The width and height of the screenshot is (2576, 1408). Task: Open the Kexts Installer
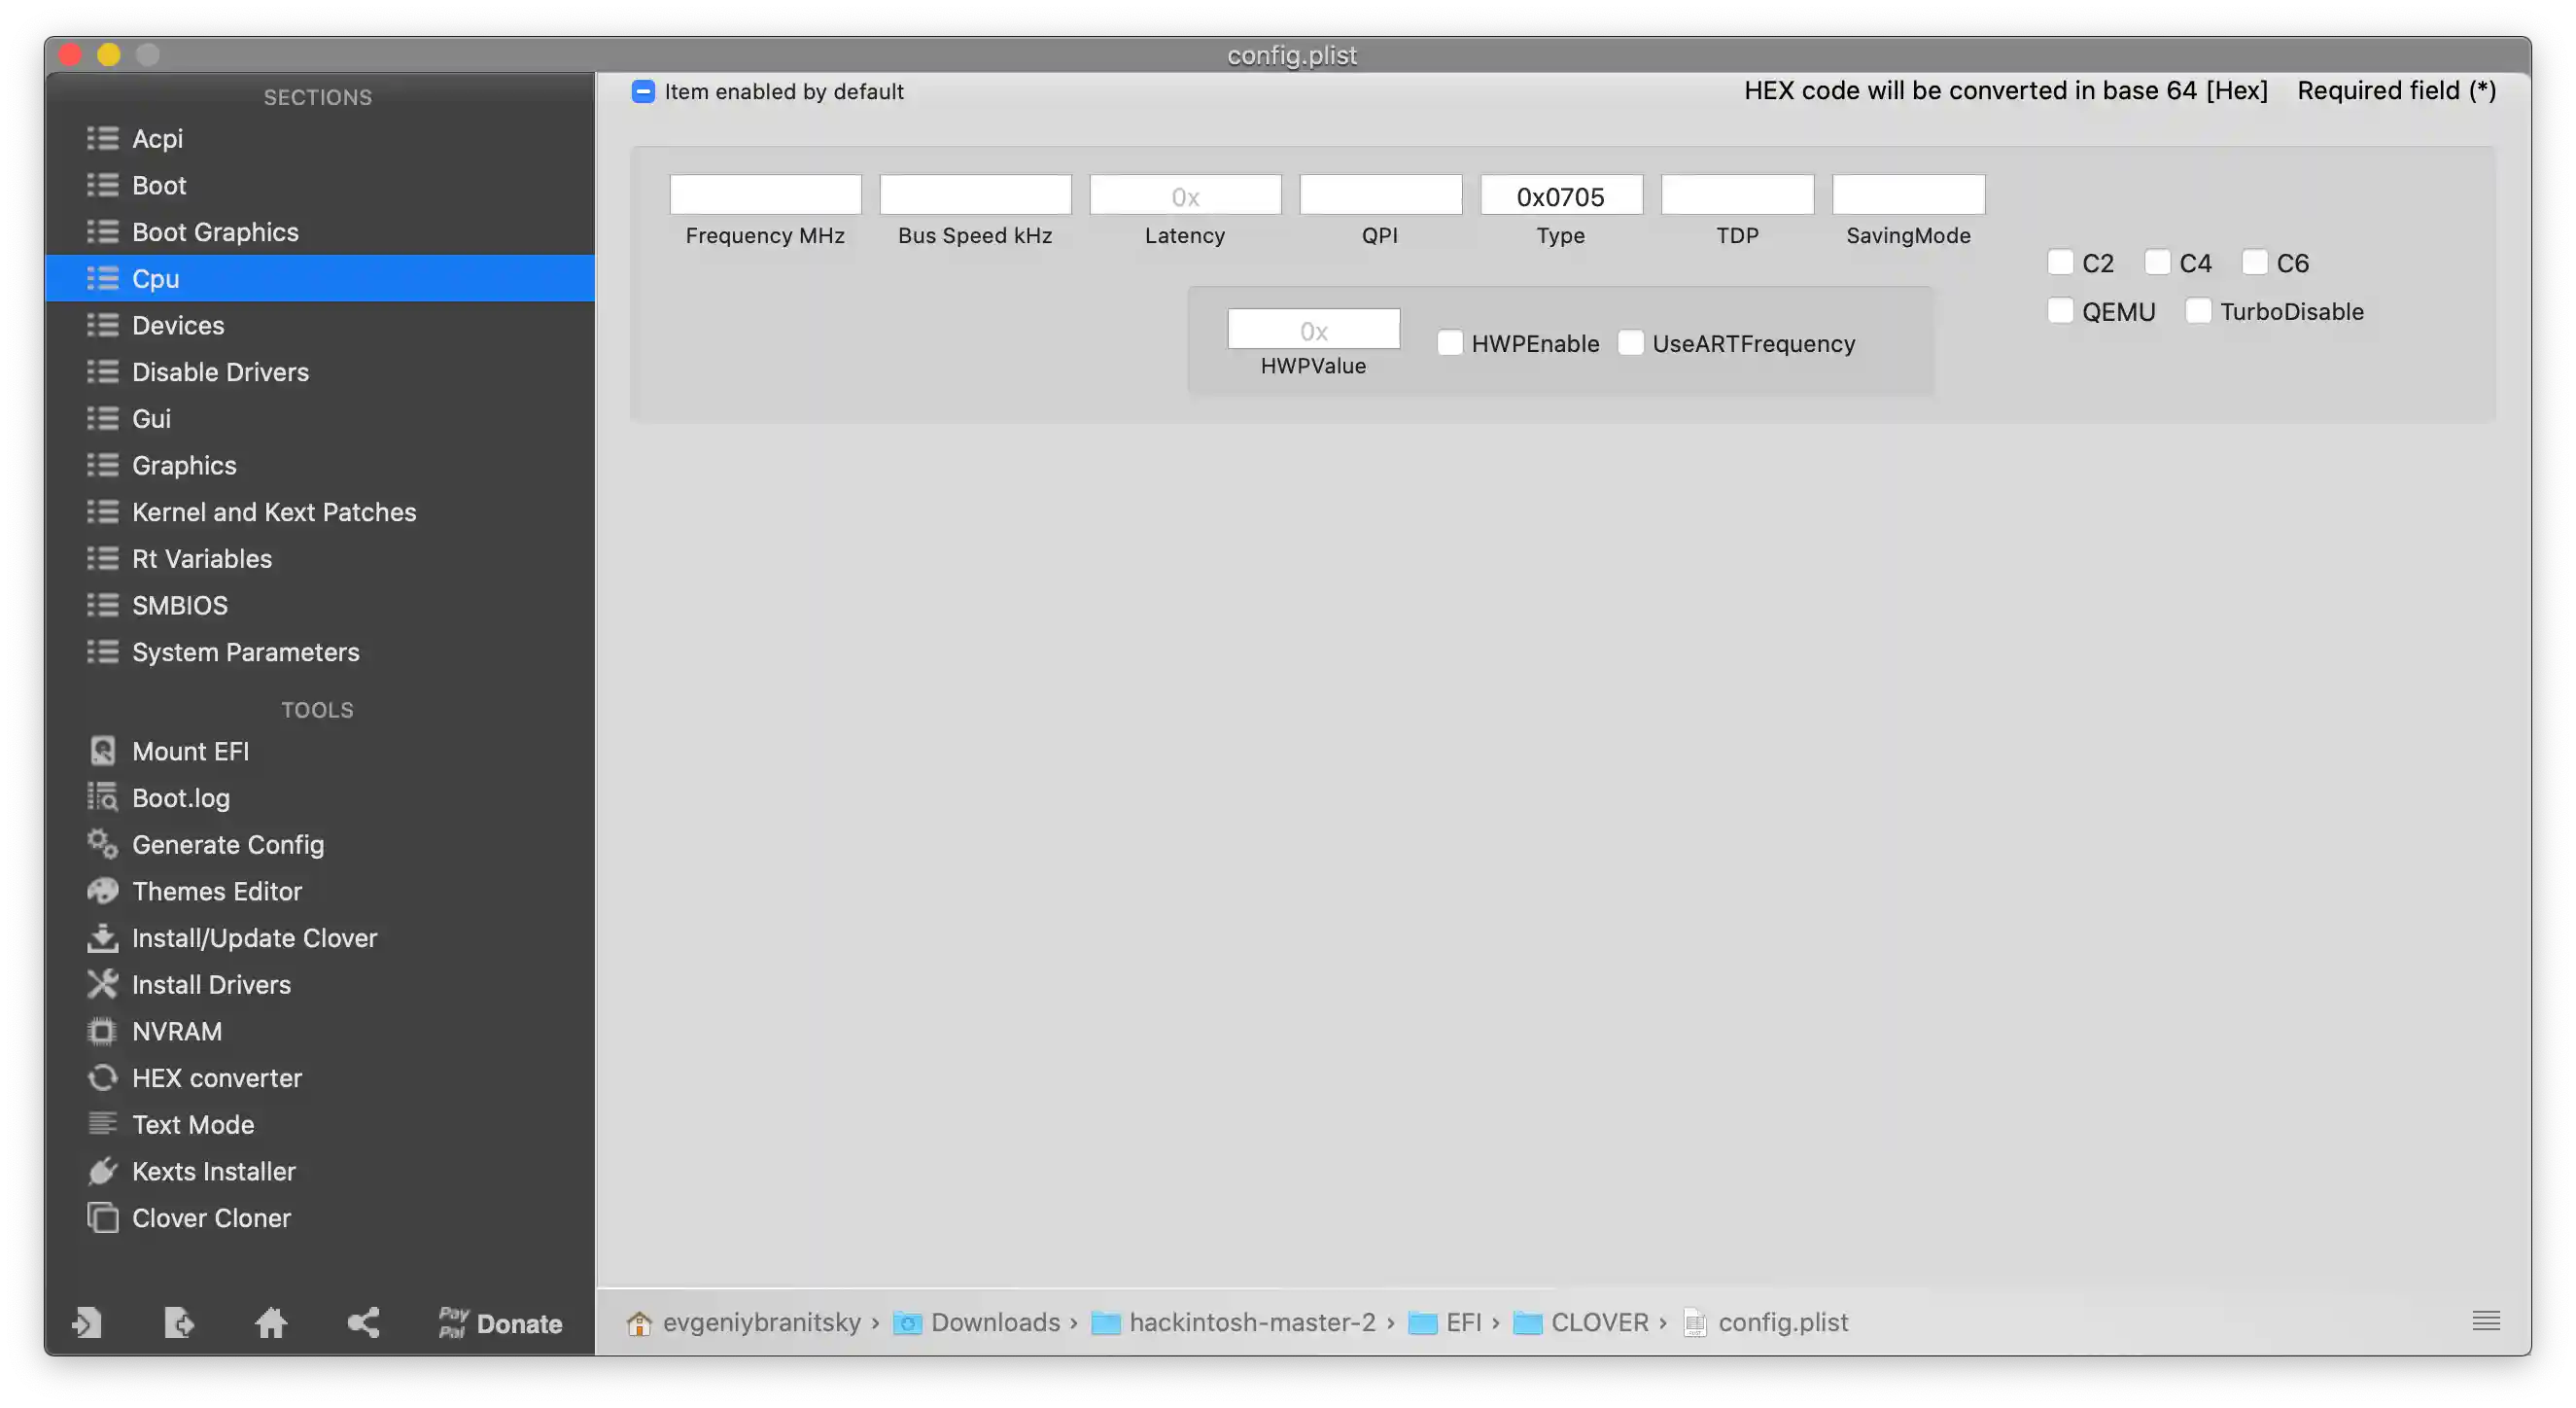tap(213, 1171)
